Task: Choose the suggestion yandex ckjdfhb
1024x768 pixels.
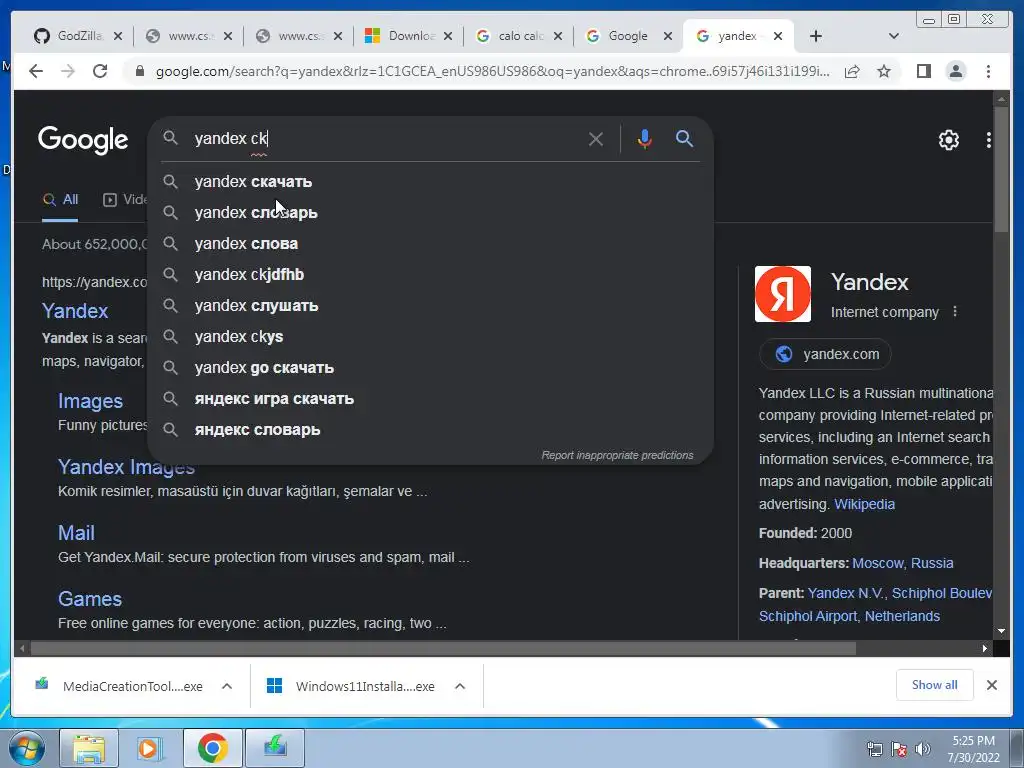Action: (430, 275)
